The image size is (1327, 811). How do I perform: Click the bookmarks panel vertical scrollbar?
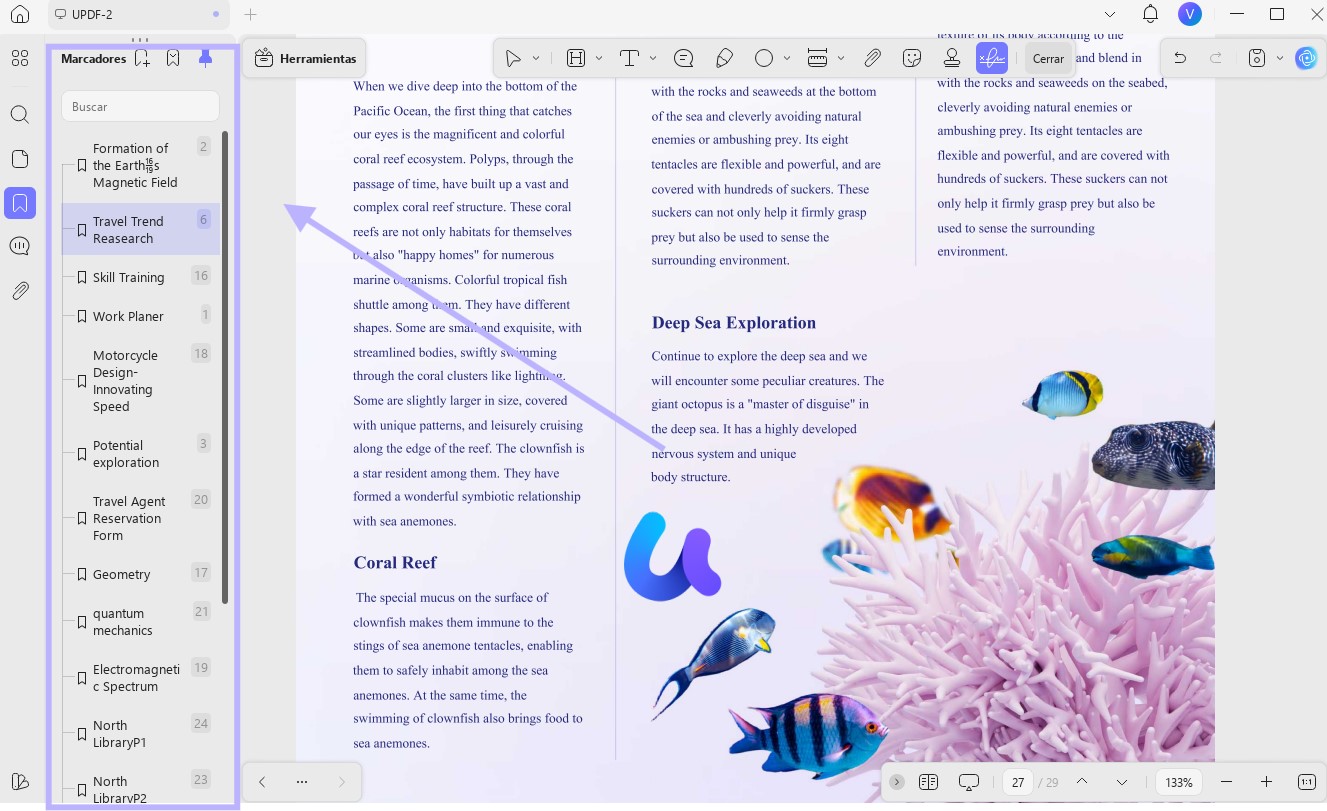pyautogui.click(x=225, y=367)
